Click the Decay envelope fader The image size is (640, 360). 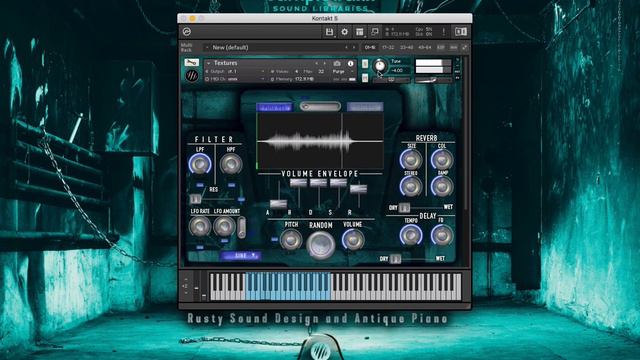(x=318, y=182)
